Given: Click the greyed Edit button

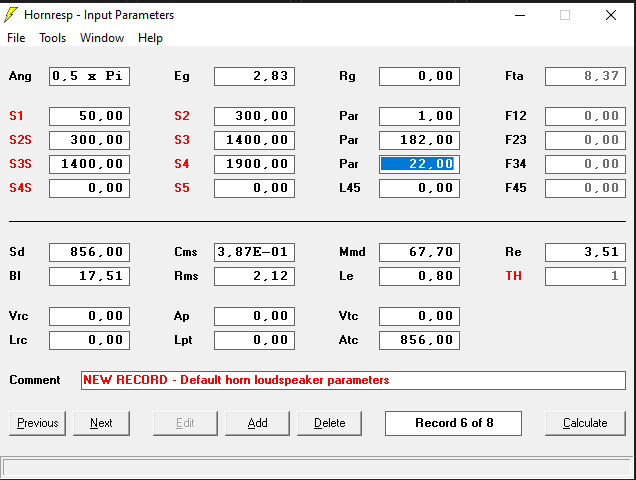Looking at the screenshot, I should [x=185, y=423].
